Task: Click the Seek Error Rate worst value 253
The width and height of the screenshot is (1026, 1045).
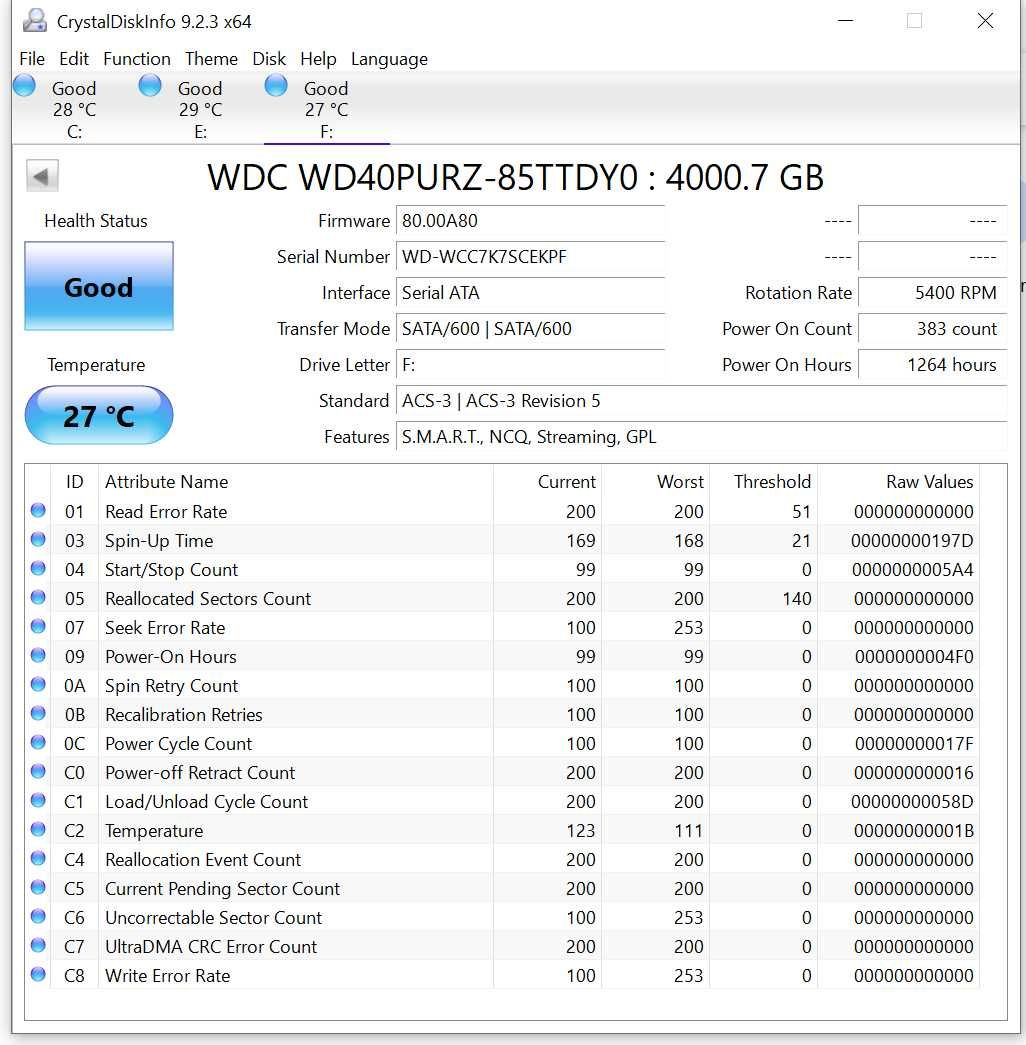Action: 688,628
